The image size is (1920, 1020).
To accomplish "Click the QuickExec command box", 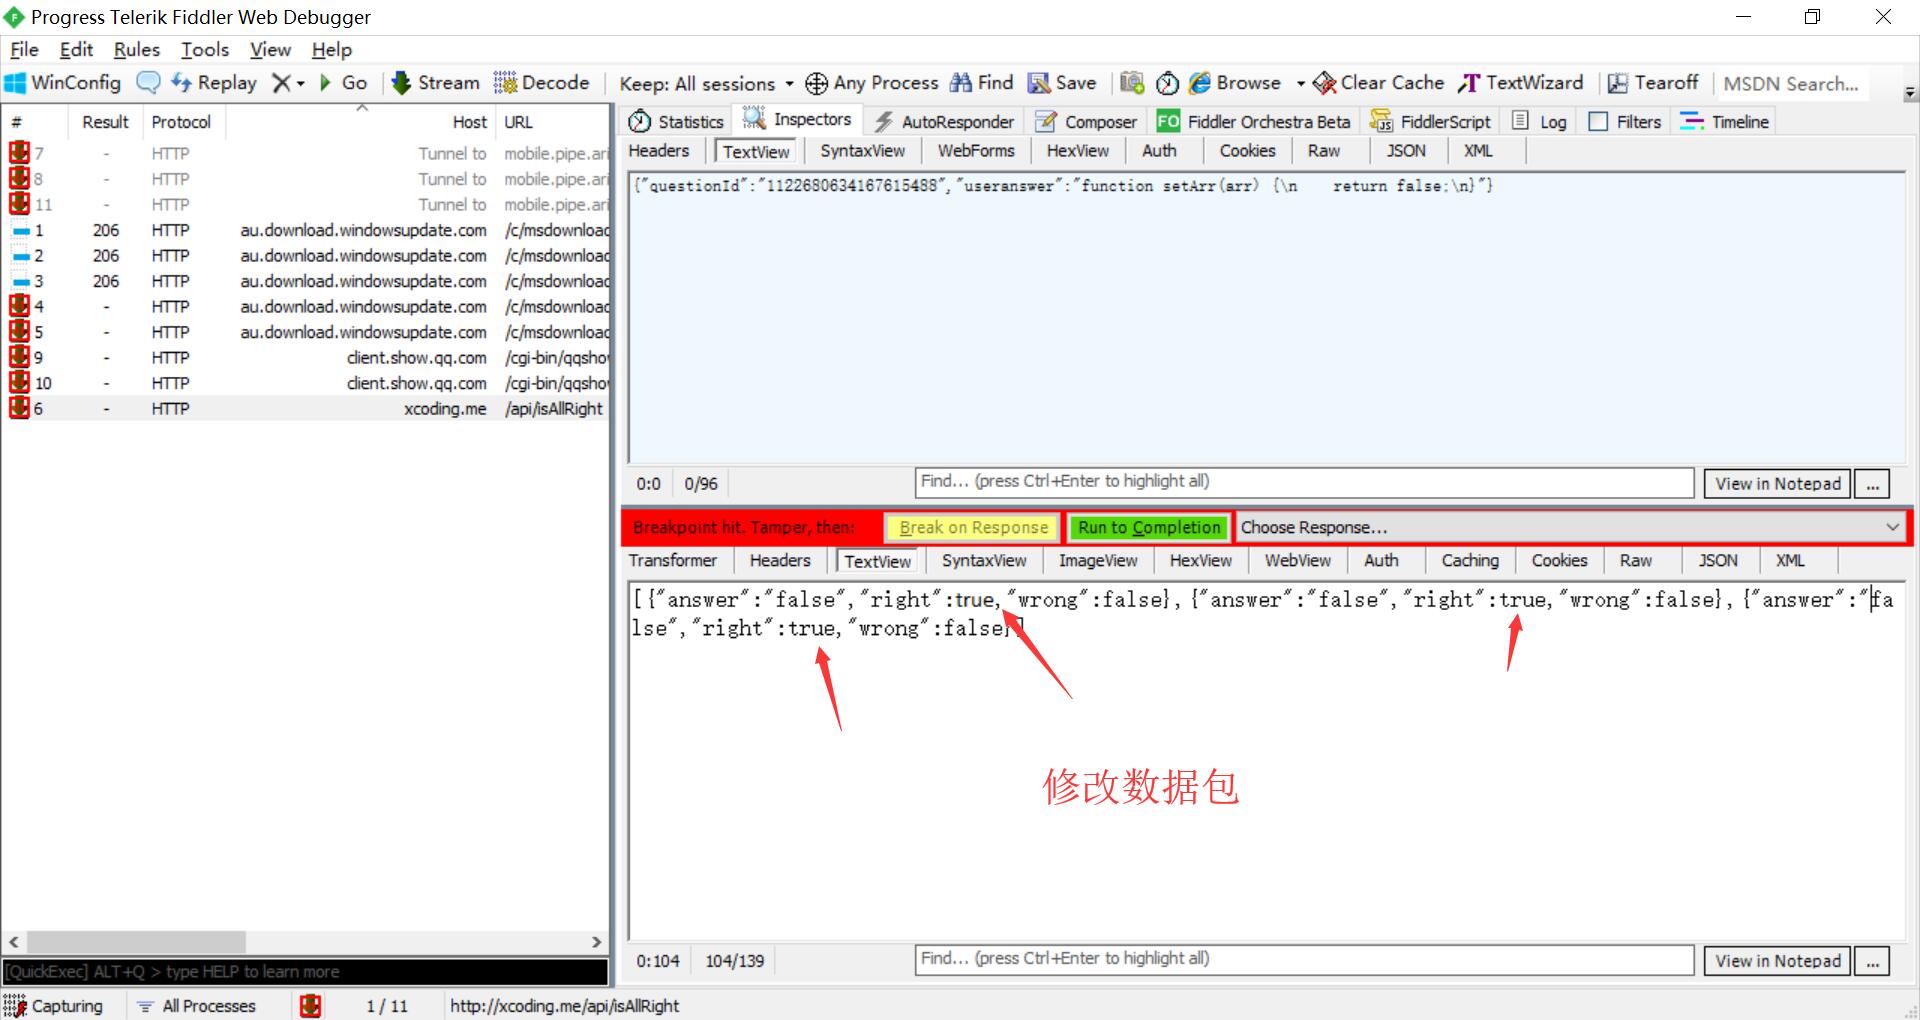I will click(306, 972).
